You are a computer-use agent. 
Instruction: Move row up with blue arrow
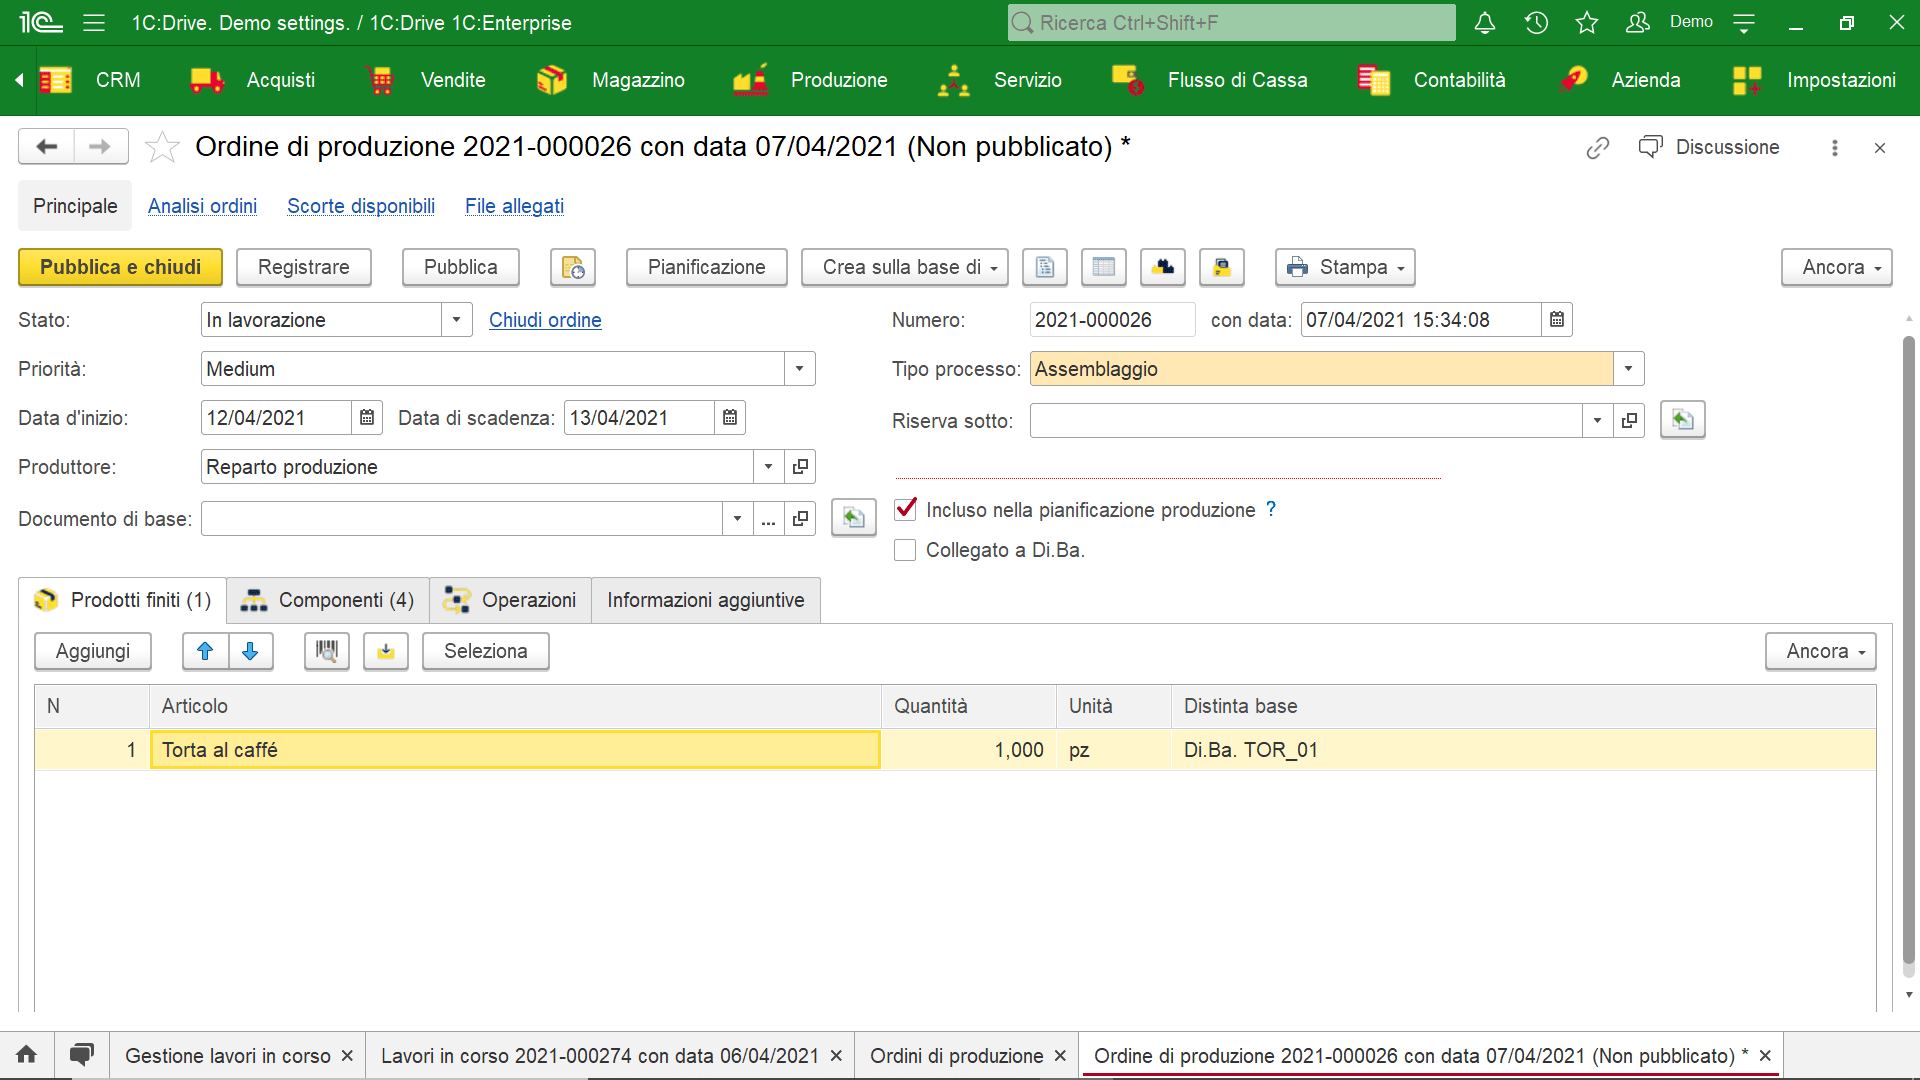coord(205,651)
